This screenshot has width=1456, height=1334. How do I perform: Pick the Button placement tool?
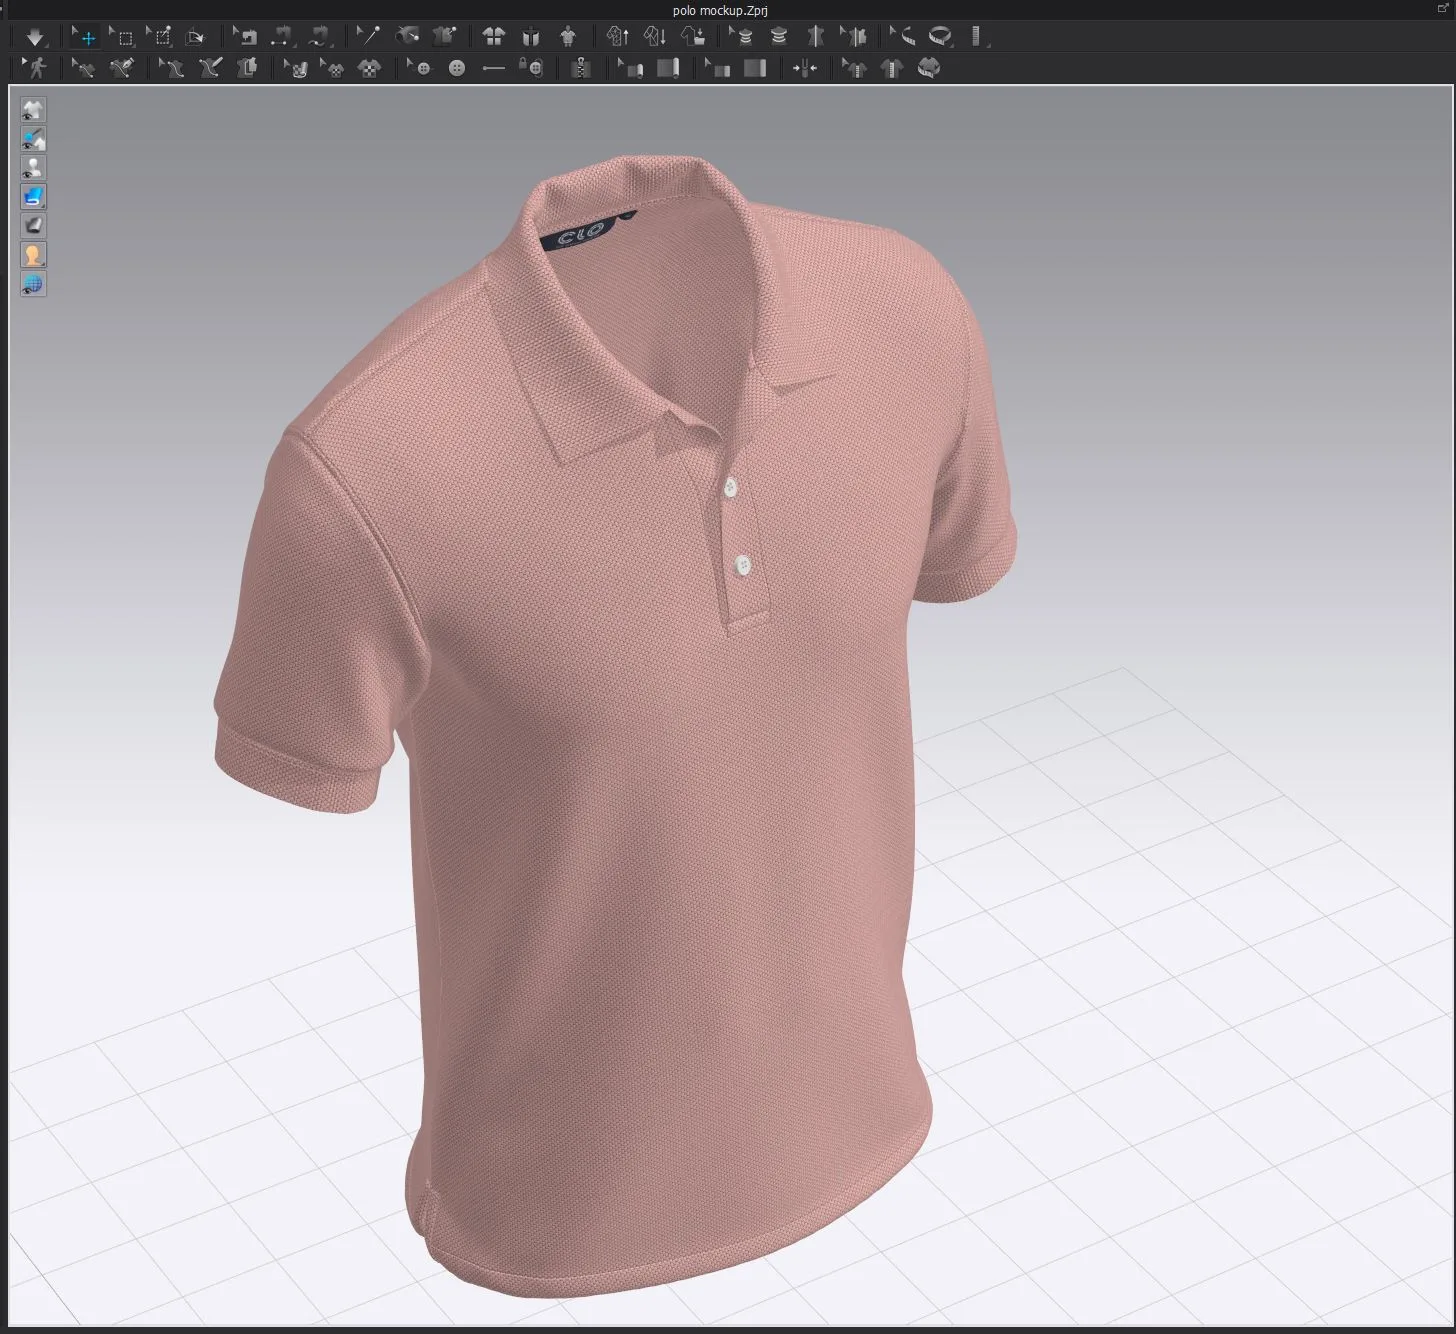coord(457,68)
